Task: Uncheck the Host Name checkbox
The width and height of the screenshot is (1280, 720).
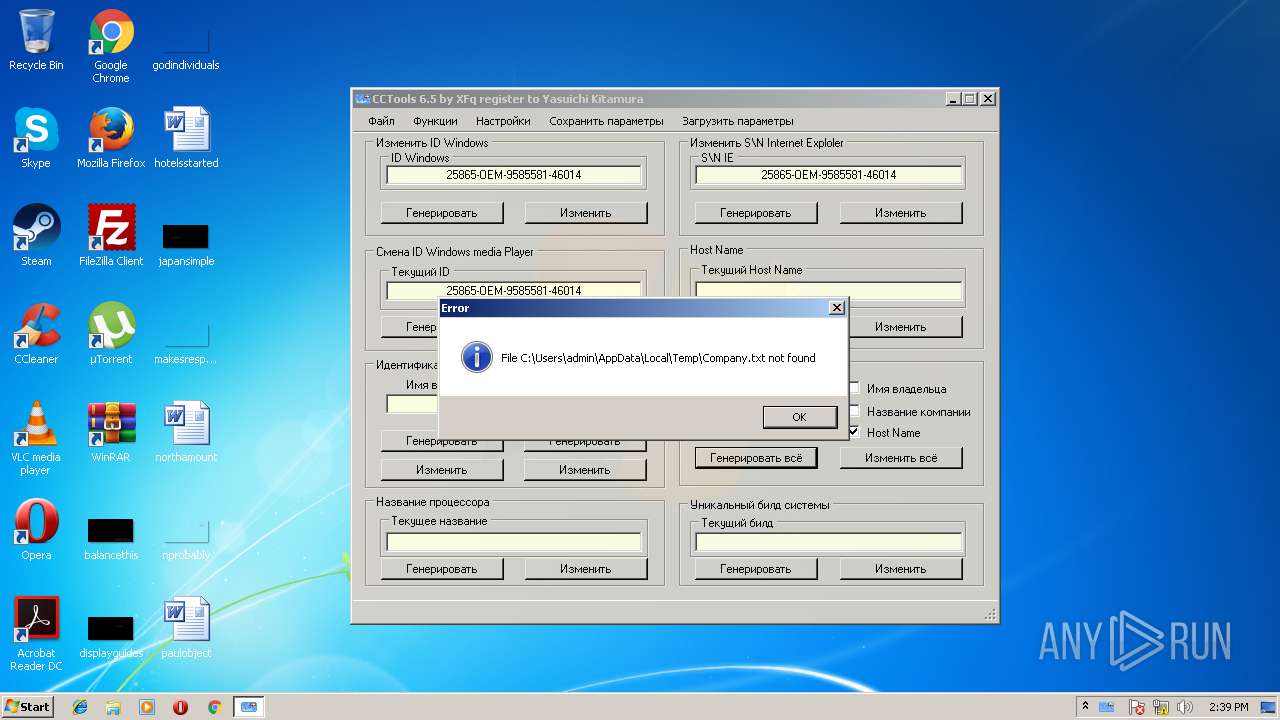Action: click(x=854, y=433)
